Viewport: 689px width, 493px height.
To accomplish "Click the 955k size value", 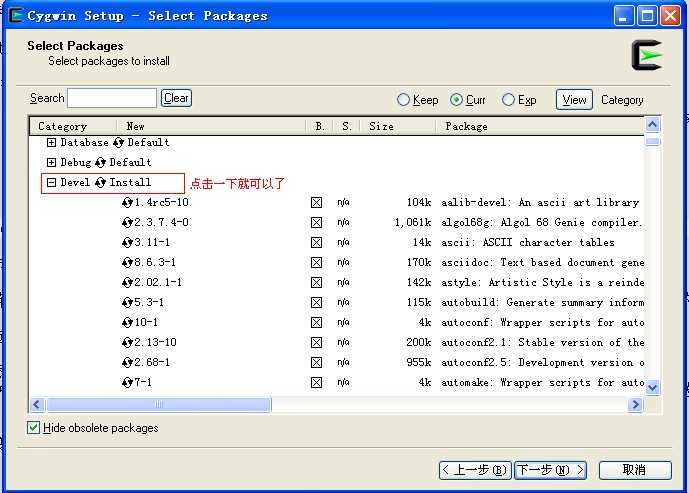I will click(x=419, y=362).
